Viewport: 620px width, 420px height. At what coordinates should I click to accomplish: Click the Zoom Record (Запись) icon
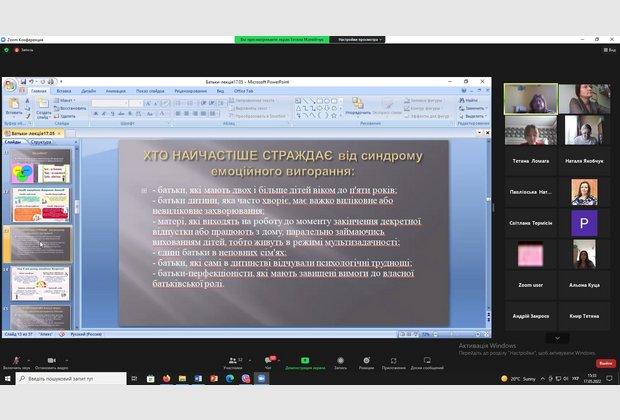340,360
